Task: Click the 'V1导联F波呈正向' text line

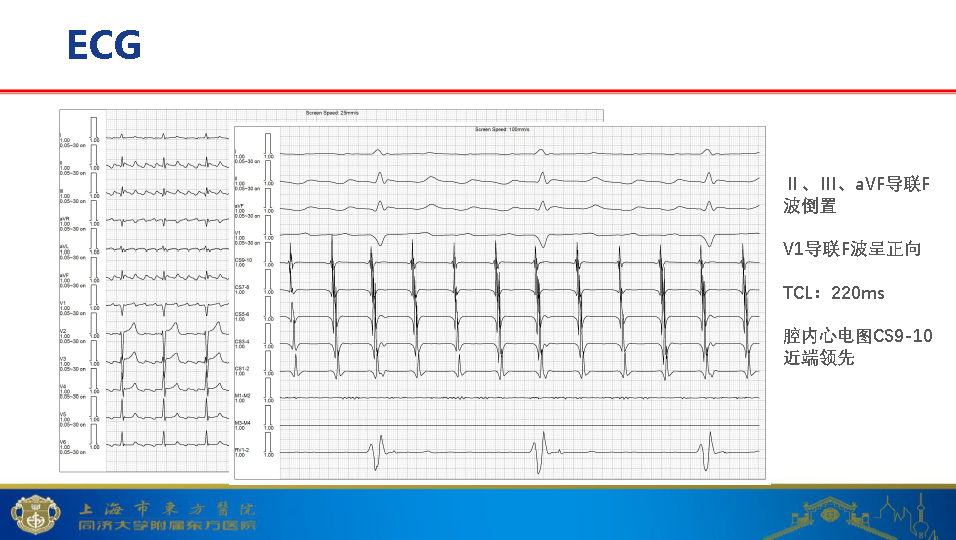Action: pos(852,249)
